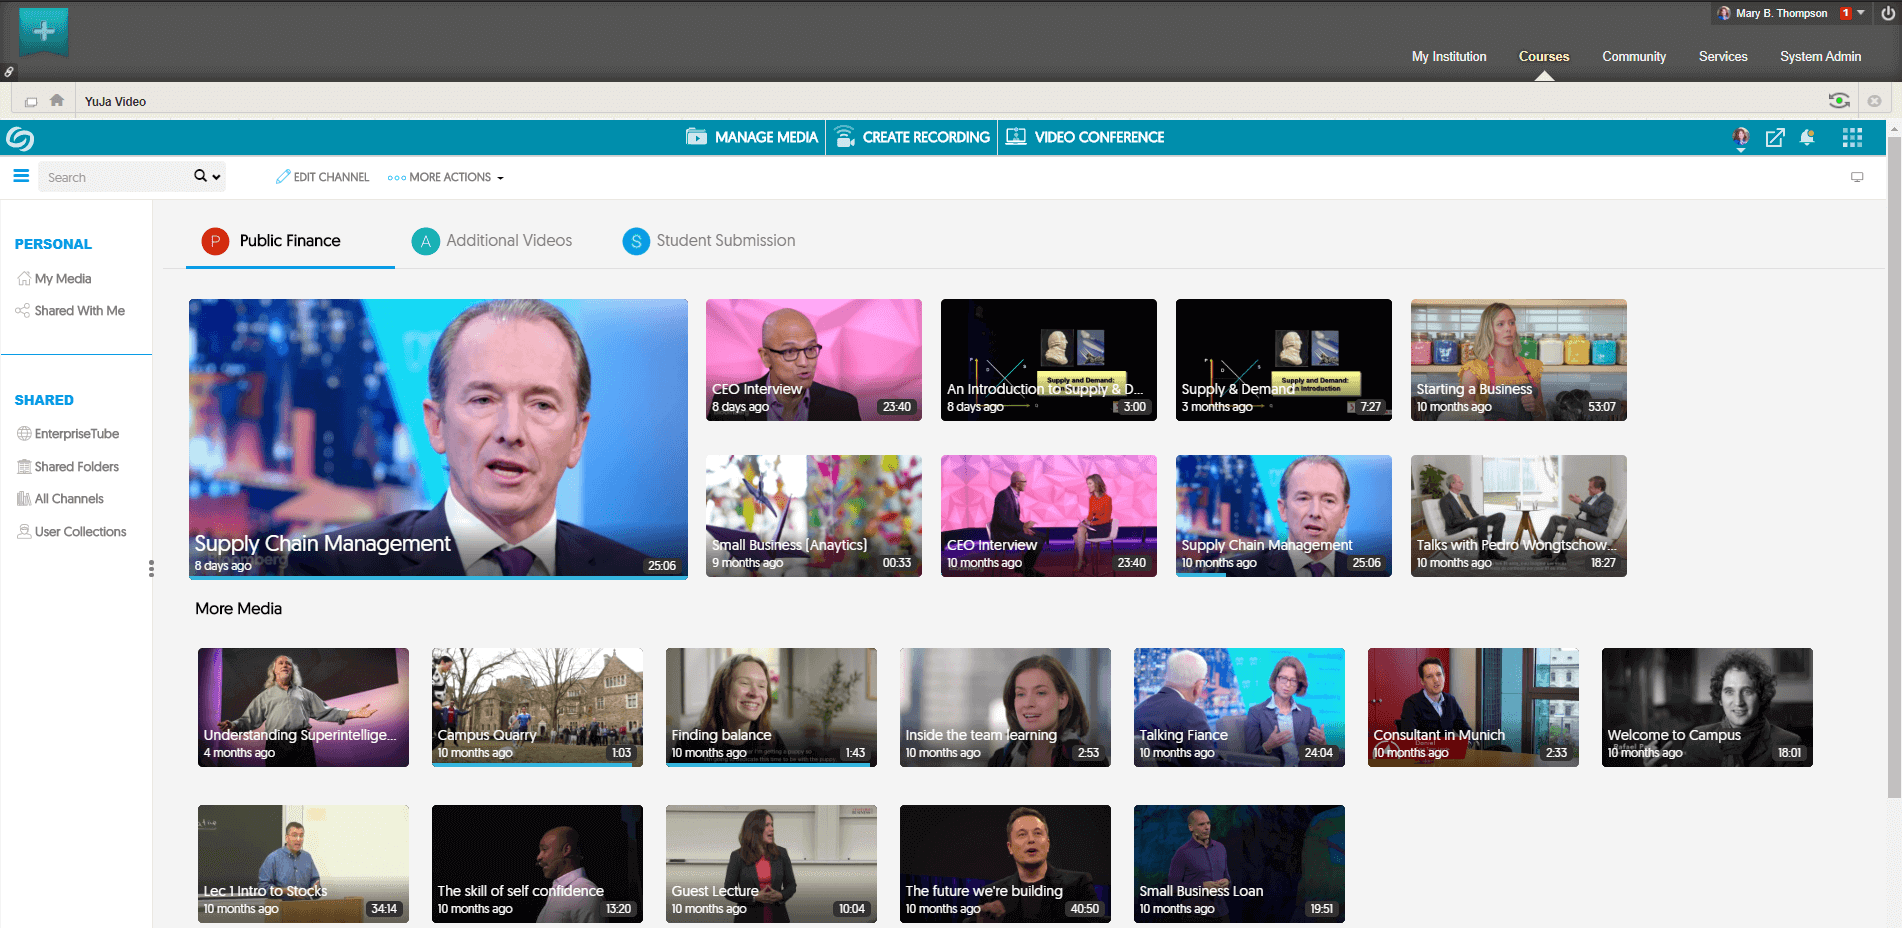Expand the Mary B. Thompson user menu
This screenshot has width=1902, height=928.
tap(1780, 13)
